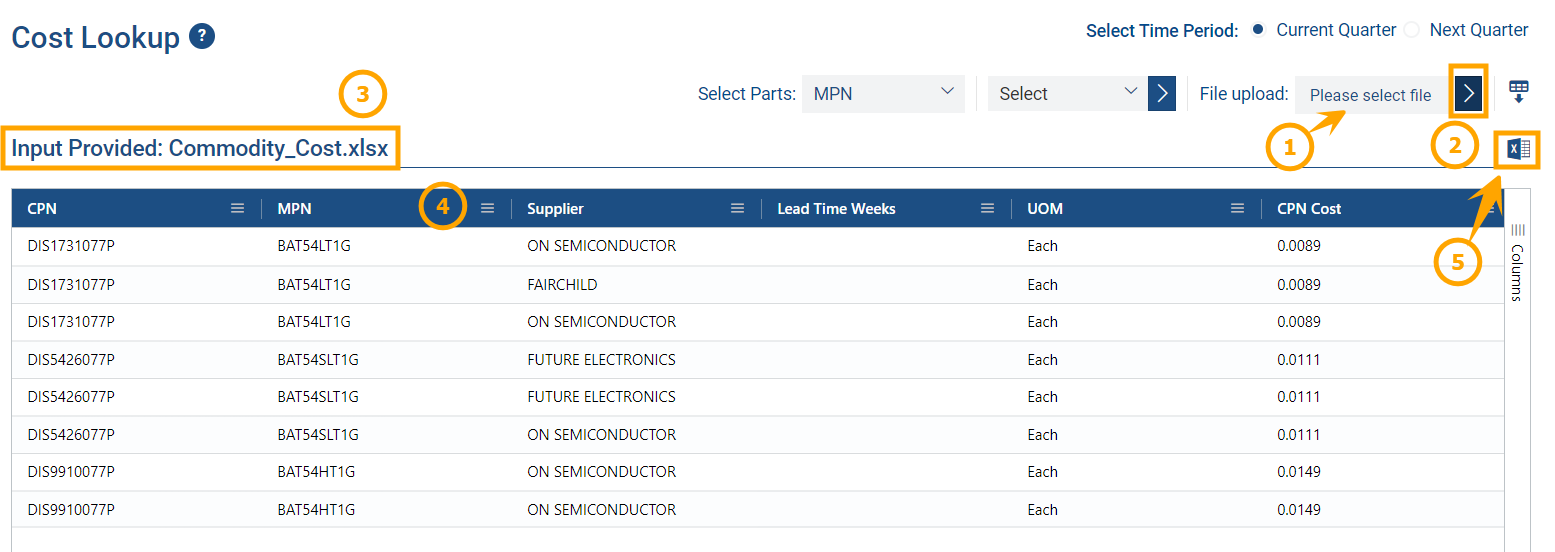Viewport: 1555px width, 552px height.
Task: Select the FAIRCHILD supplier row
Action: pos(562,285)
